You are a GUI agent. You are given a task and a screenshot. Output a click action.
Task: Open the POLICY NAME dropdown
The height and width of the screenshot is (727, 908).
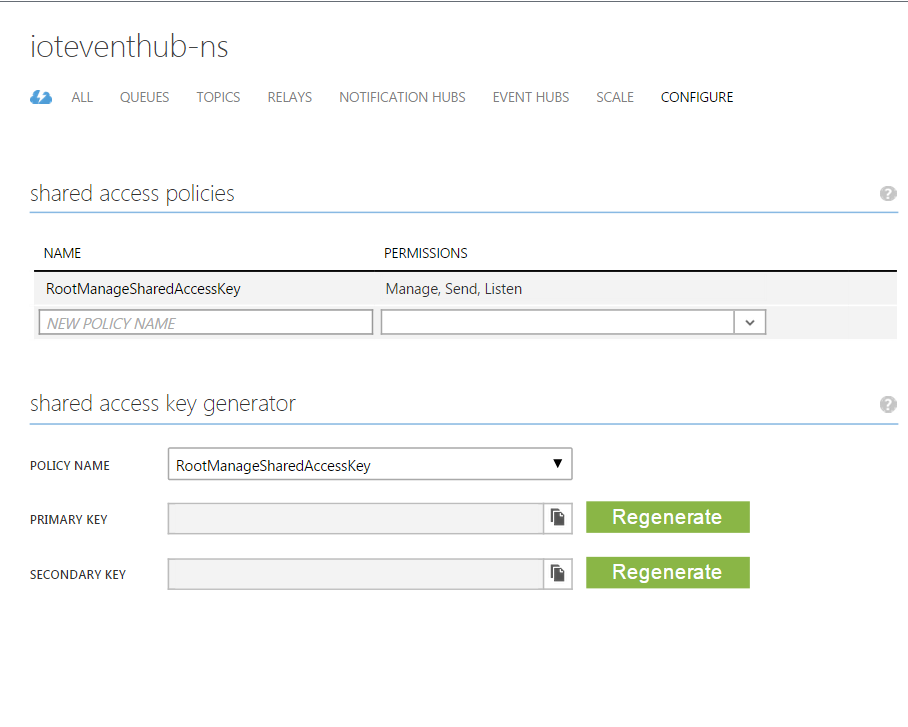click(x=370, y=464)
